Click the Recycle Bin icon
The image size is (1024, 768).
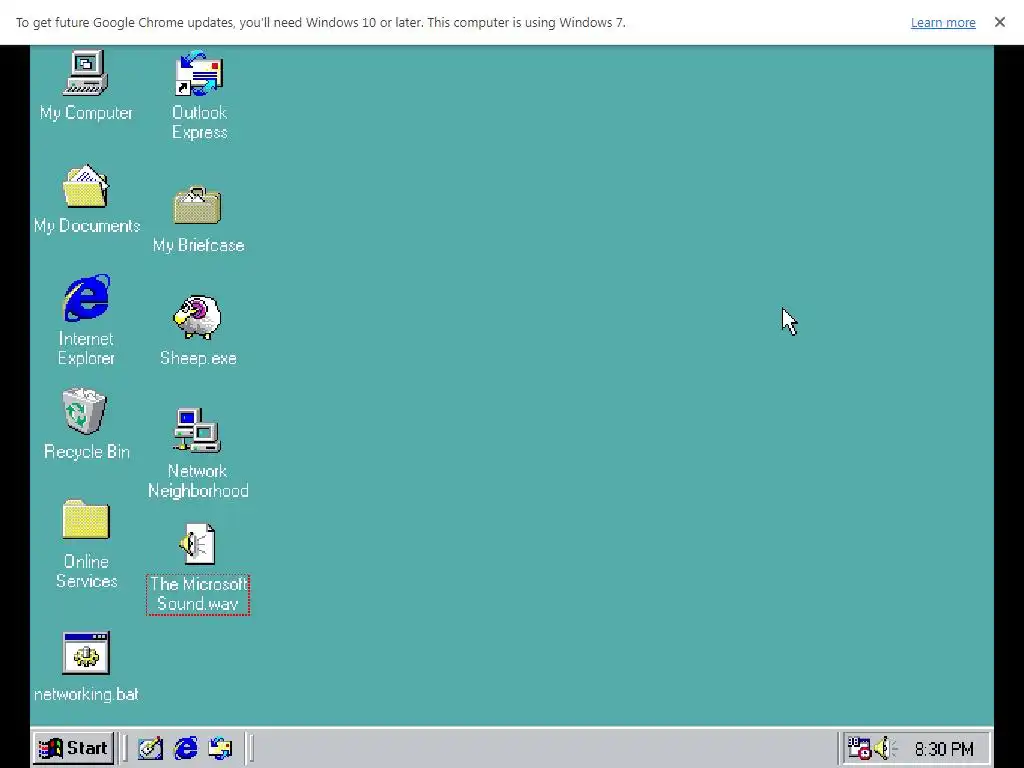[84, 411]
